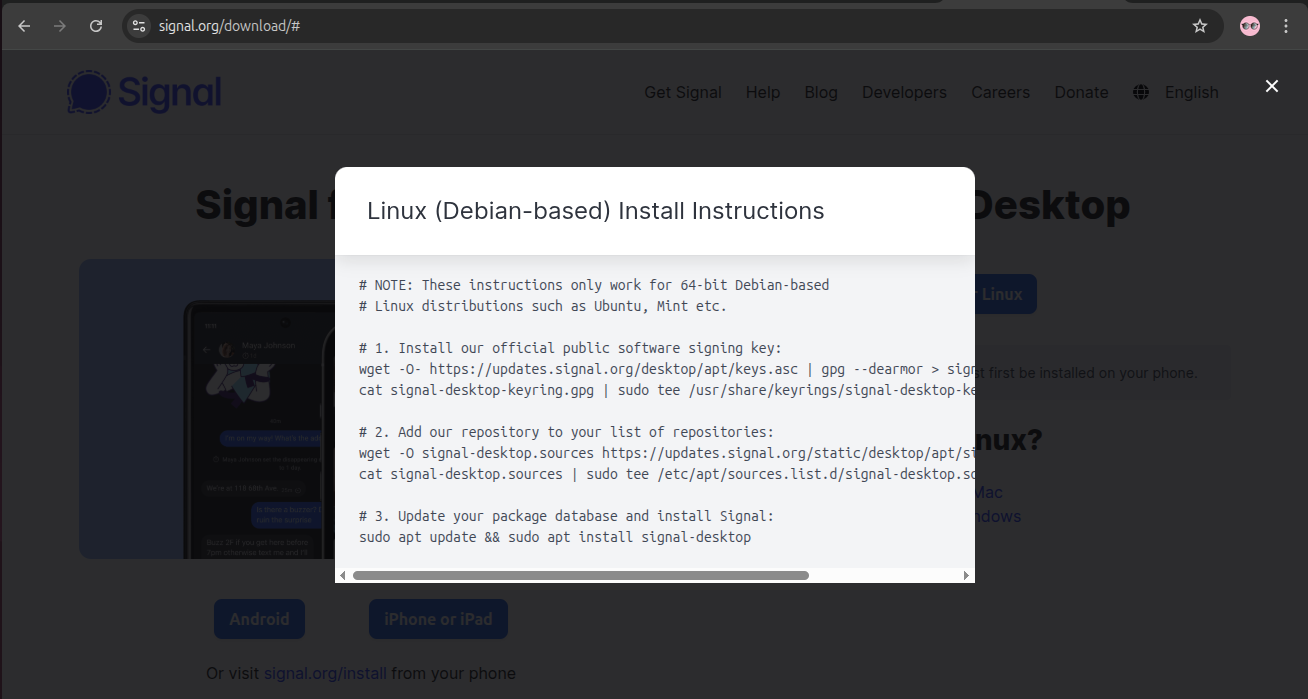Open the Chrome profile avatar
This screenshot has width=1308, height=699.
pos(1249,26)
